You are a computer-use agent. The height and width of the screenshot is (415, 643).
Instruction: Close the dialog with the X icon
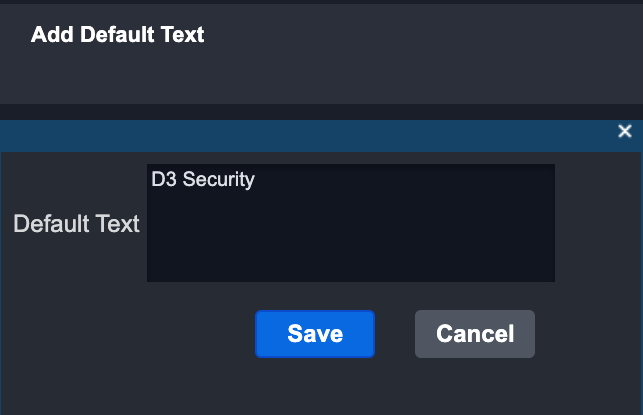(x=625, y=132)
